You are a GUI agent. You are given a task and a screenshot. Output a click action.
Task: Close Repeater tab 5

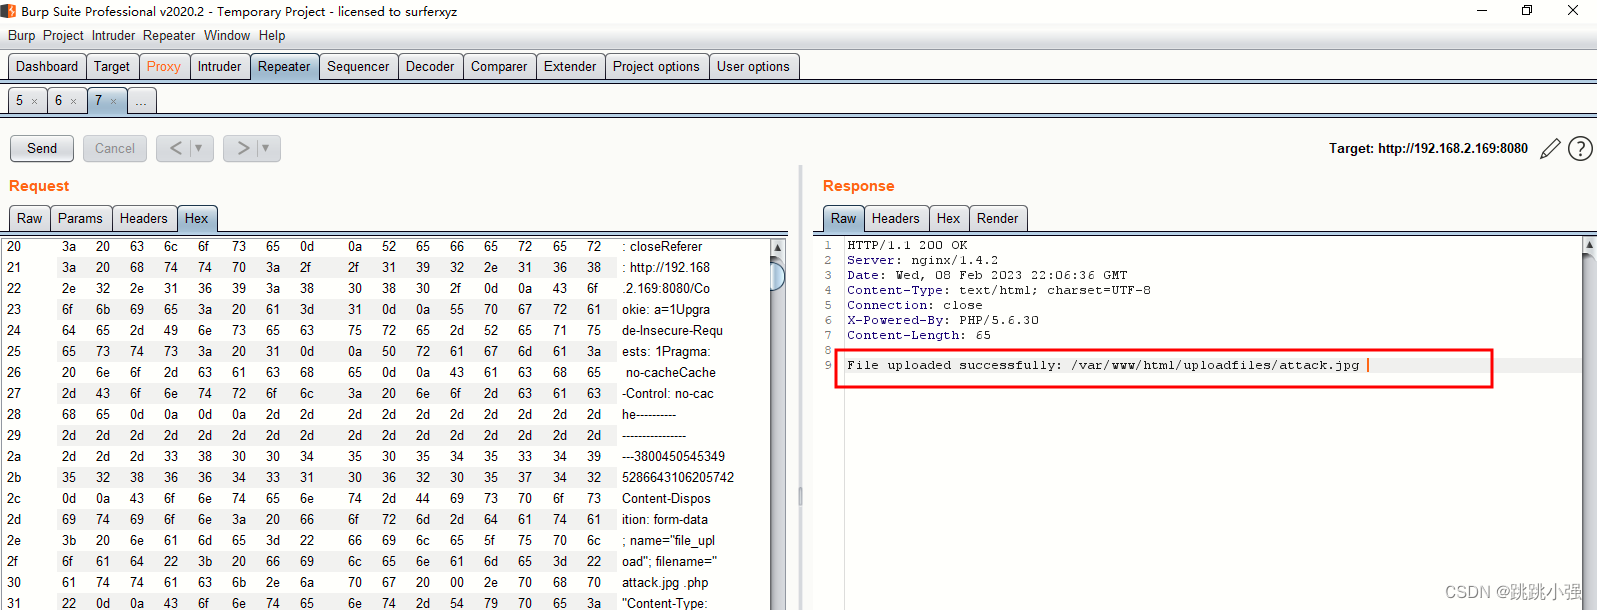tap(34, 101)
